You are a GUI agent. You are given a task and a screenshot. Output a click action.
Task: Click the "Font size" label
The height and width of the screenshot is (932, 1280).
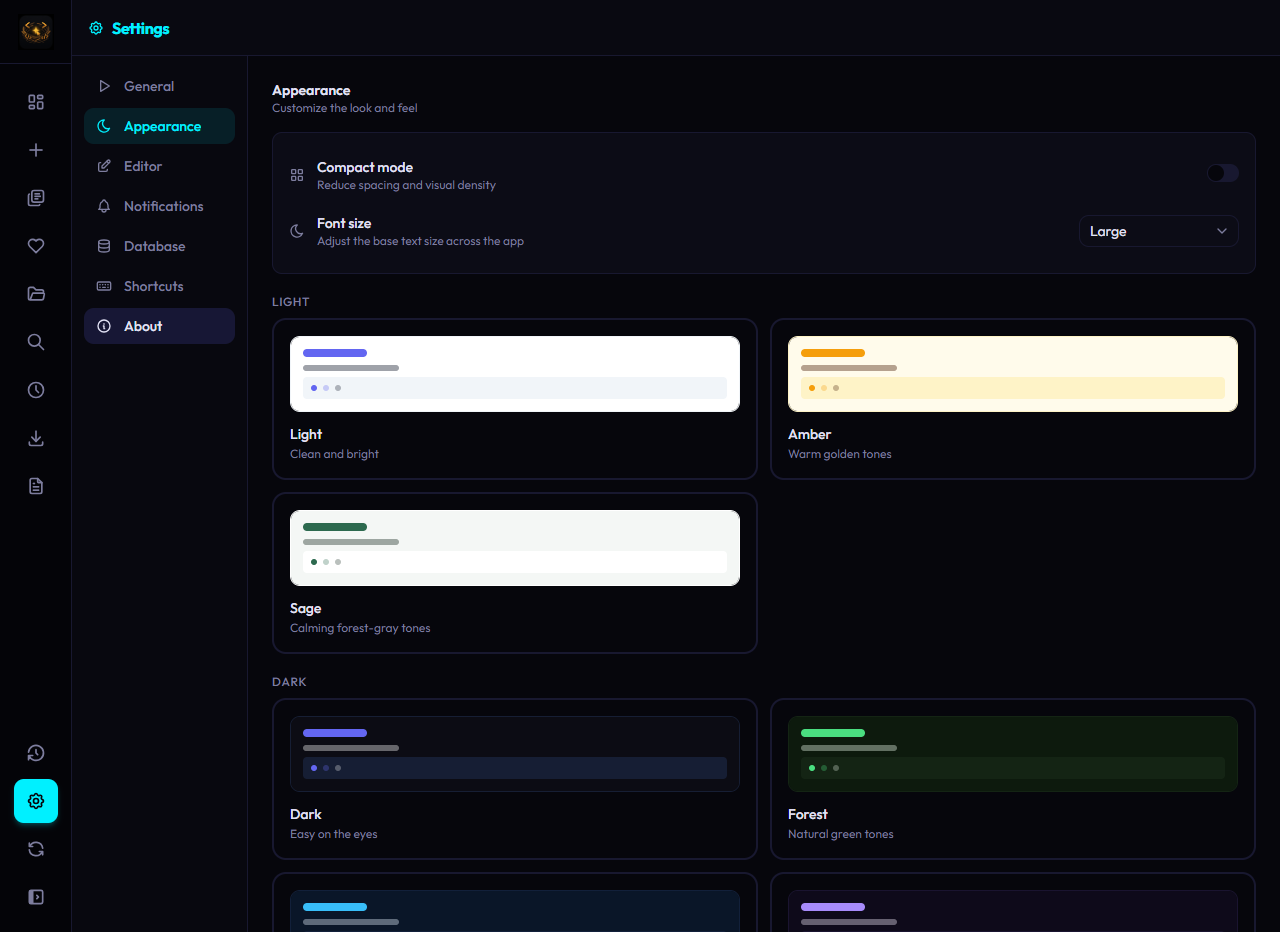pyautogui.click(x=344, y=223)
